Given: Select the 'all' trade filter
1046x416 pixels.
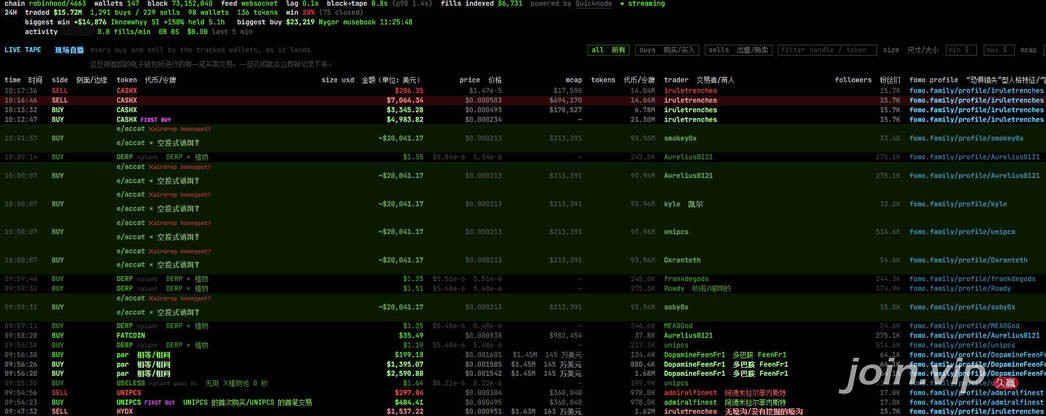Looking at the screenshot, I should (609, 50).
